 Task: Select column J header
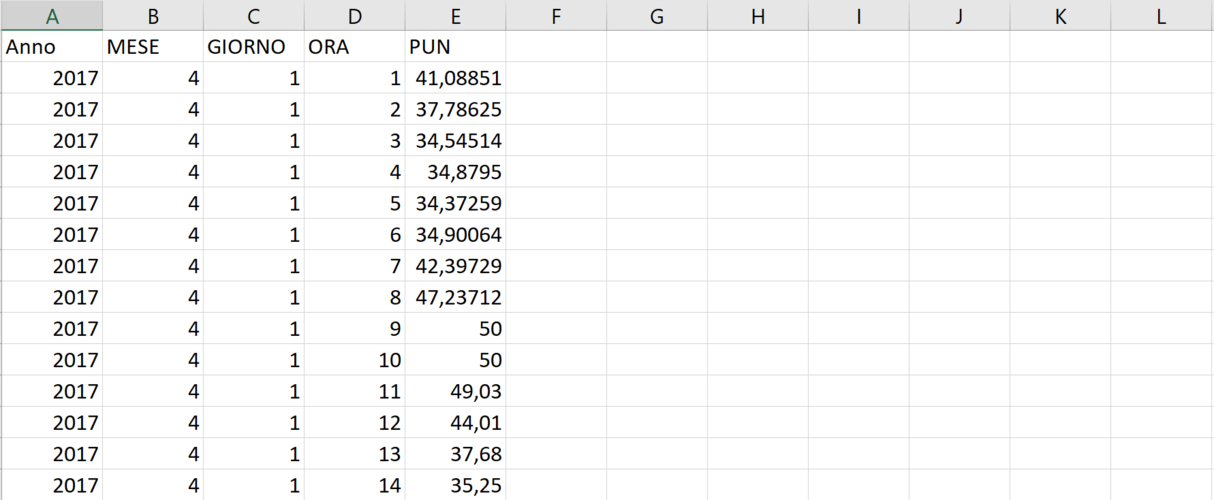tap(960, 15)
